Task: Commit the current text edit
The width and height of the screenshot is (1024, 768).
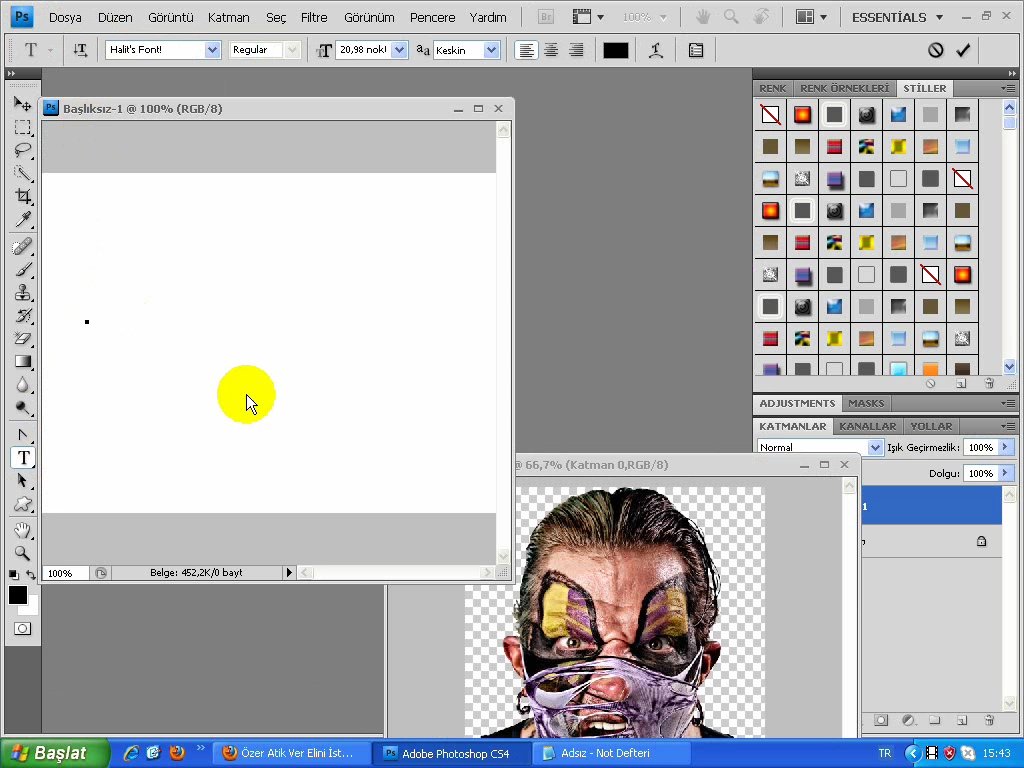Action: coord(963,50)
